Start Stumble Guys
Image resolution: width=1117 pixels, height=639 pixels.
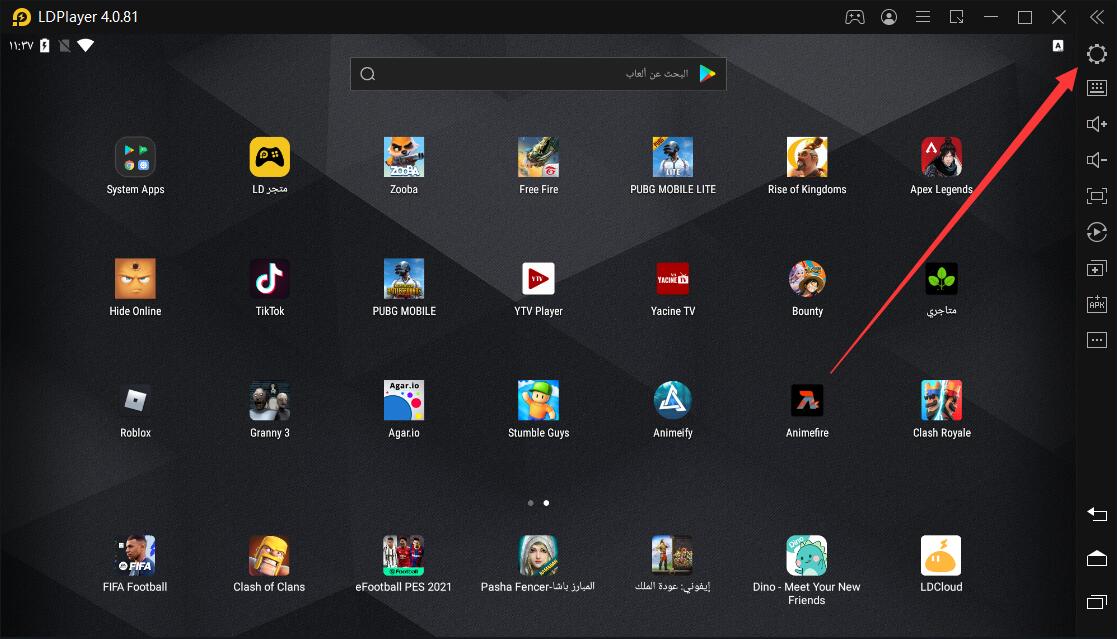(539, 400)
